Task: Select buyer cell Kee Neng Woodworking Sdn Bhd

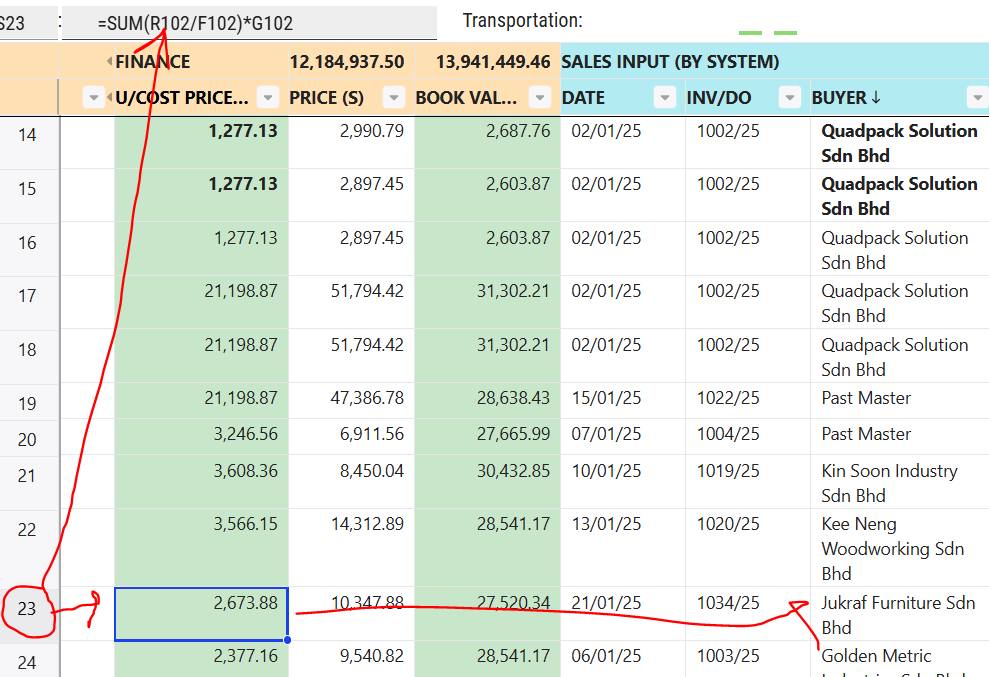Action: tap(899, 548)
